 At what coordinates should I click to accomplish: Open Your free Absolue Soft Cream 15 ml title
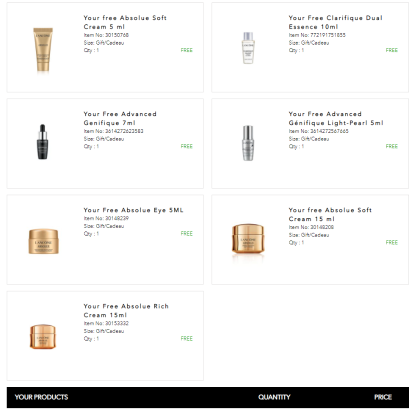coord(330,214)
